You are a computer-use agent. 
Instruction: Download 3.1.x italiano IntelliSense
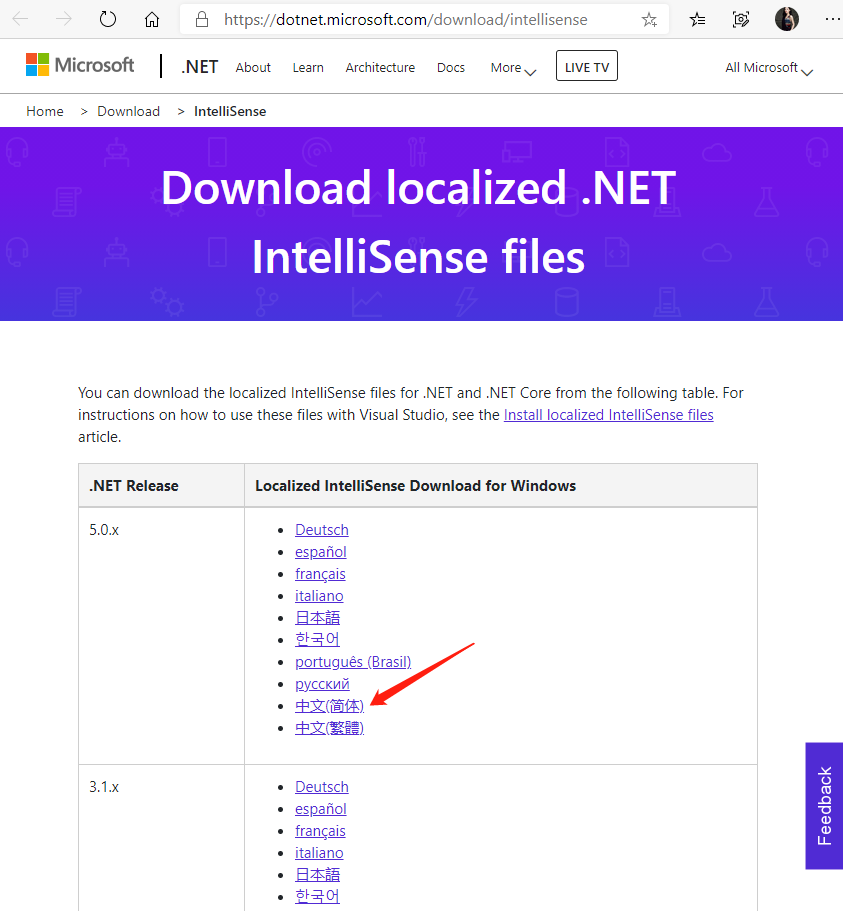(319, 853)
